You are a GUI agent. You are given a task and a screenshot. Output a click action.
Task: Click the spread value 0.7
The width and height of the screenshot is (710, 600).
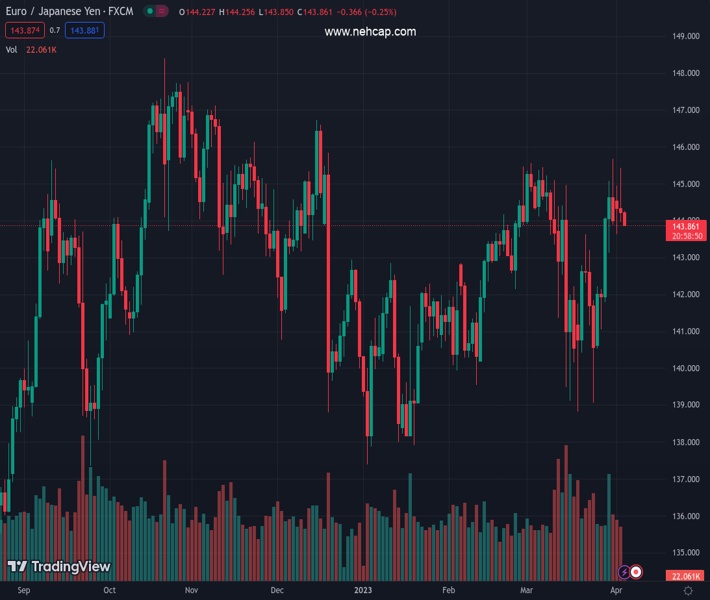tap(56, 30)
